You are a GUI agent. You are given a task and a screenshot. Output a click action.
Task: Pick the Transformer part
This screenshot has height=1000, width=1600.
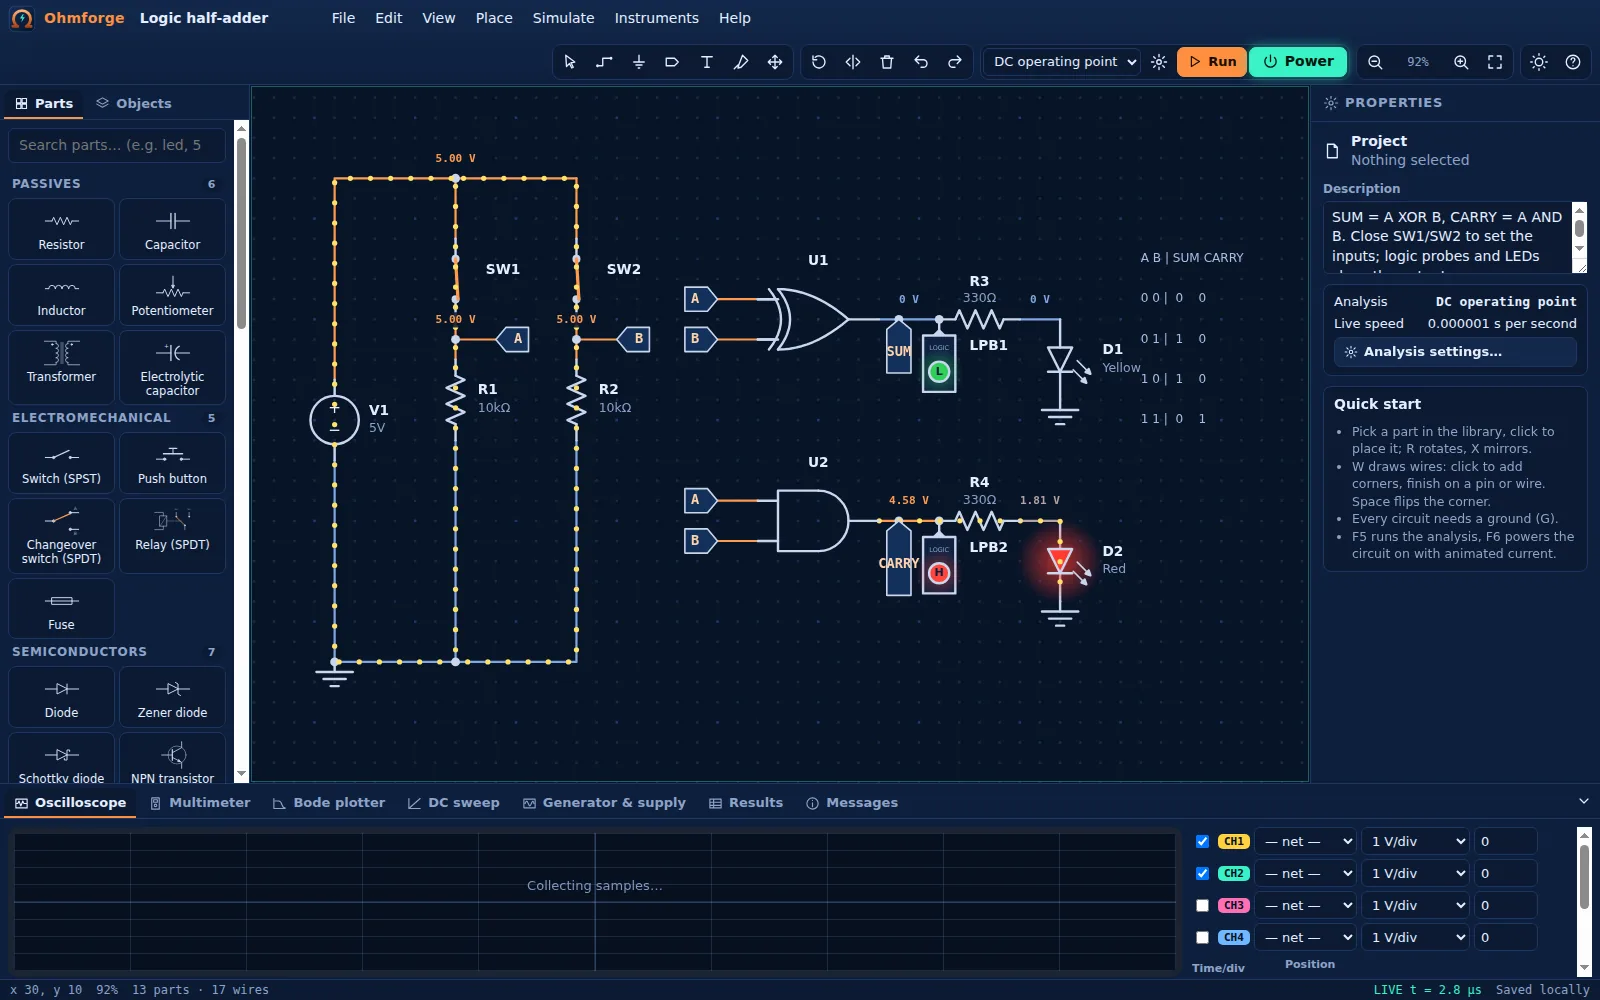pos(61,366)
